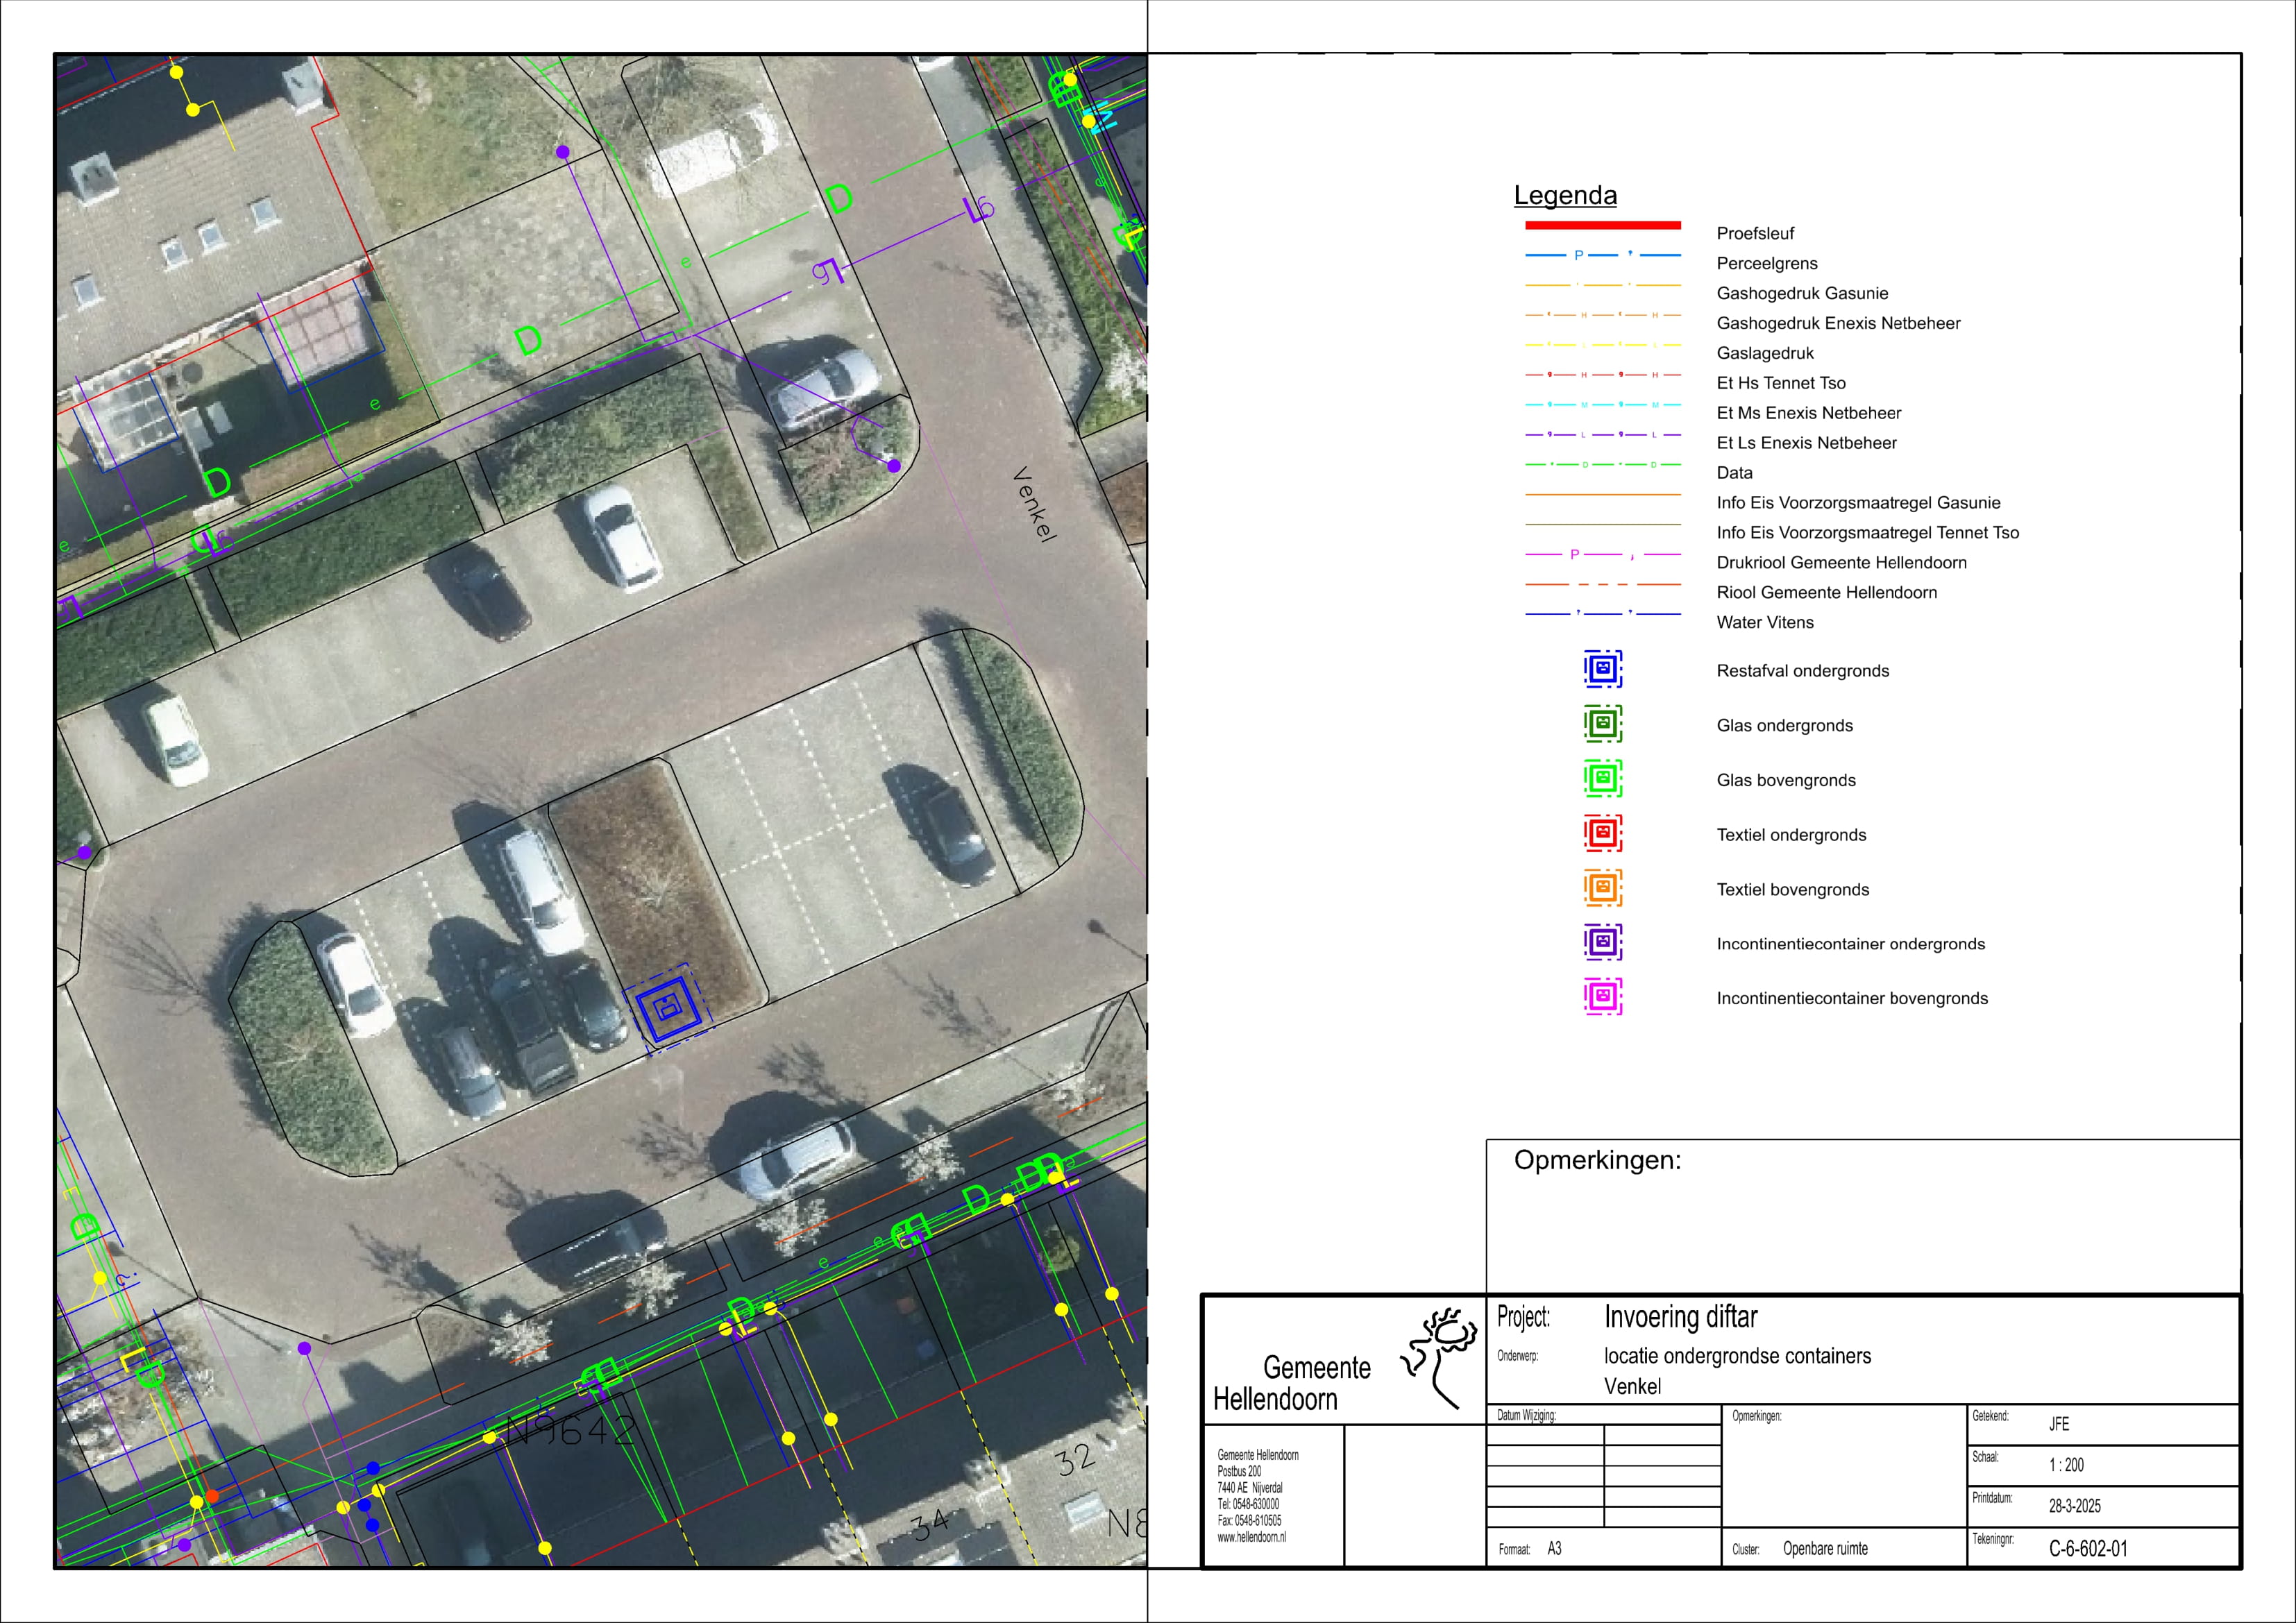
Task: Click the scale value 1 : 200
Action: tap(2066, 1465)
